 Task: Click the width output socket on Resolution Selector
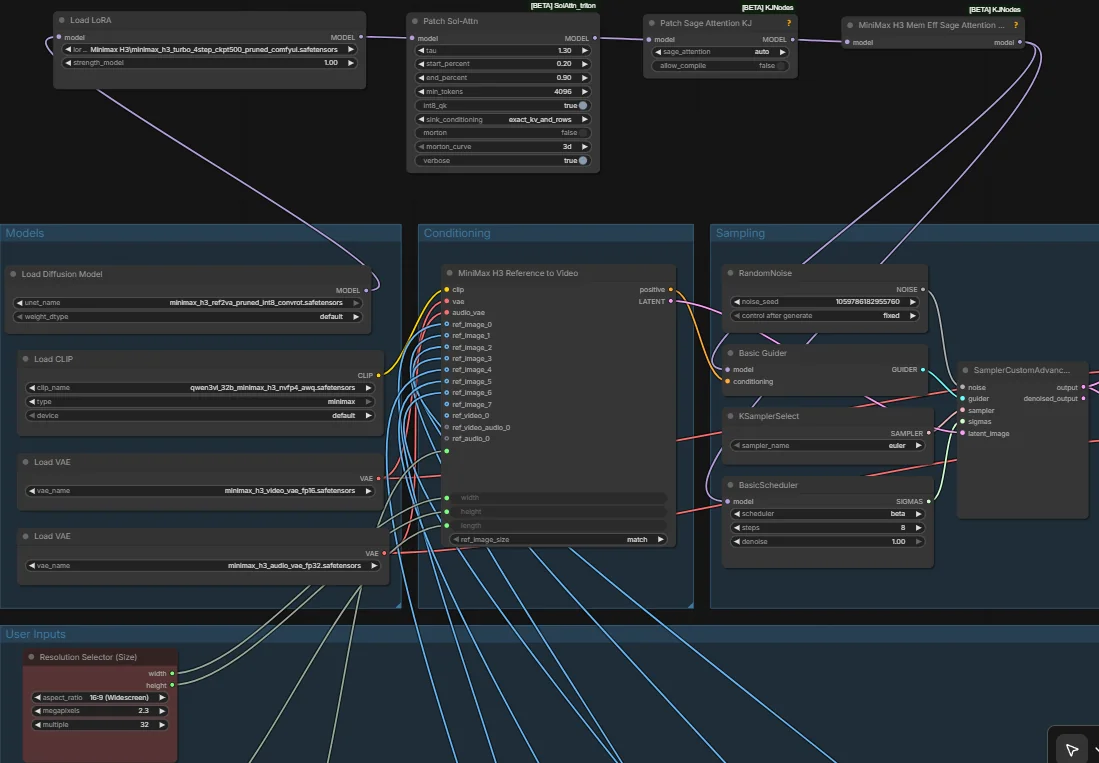[172, 673]
